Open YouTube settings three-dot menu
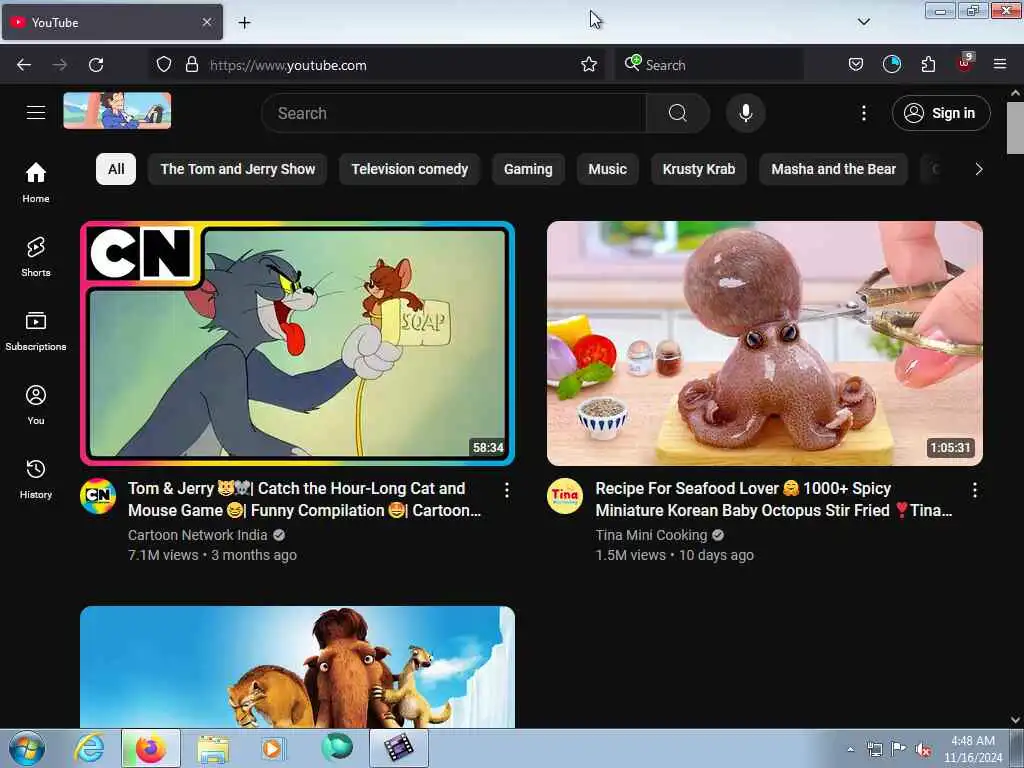The image size is (1024, 768). pos(863,113)
